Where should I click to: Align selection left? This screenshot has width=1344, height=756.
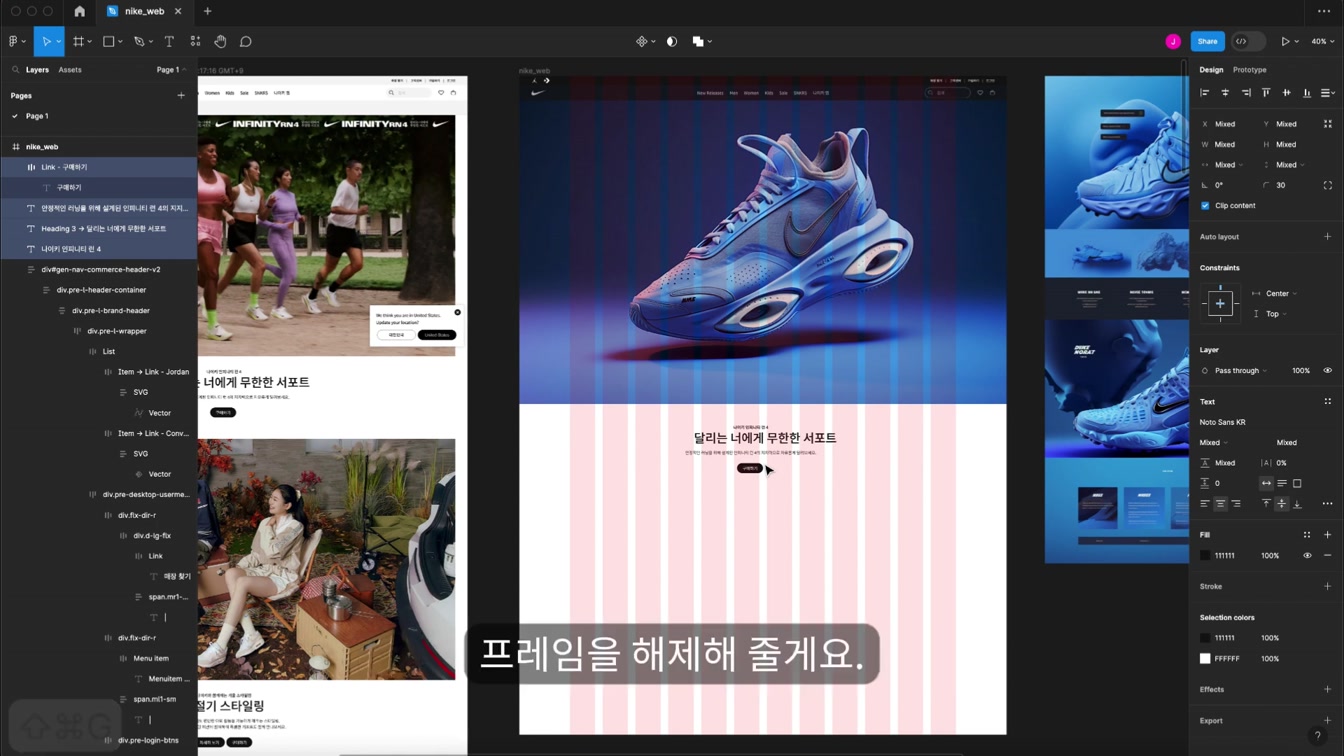(1205, 93)
